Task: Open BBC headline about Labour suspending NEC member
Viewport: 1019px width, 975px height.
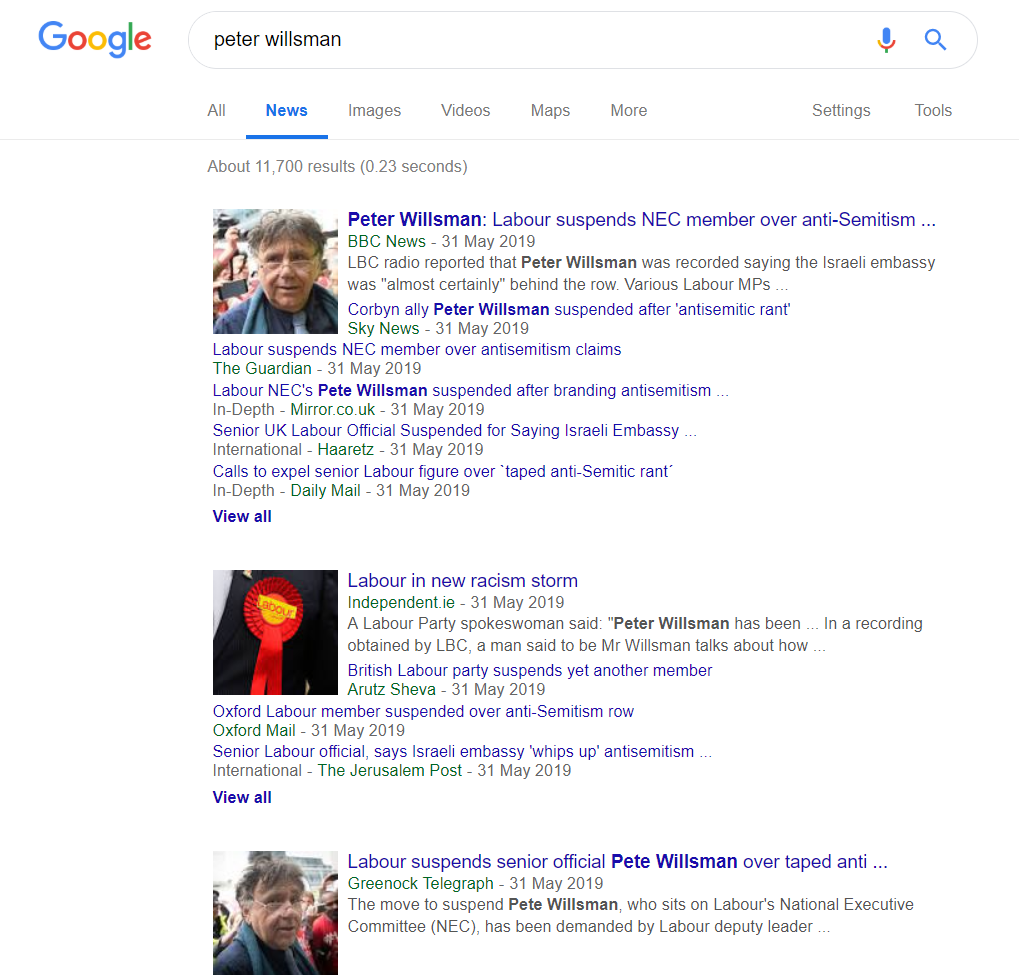Action: tap(641, 220)
